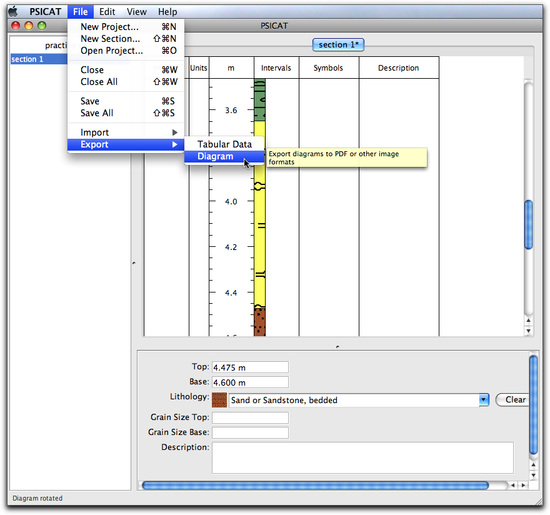
Task: Click properties panel scroll up arrow
Action: pos(533,465)
